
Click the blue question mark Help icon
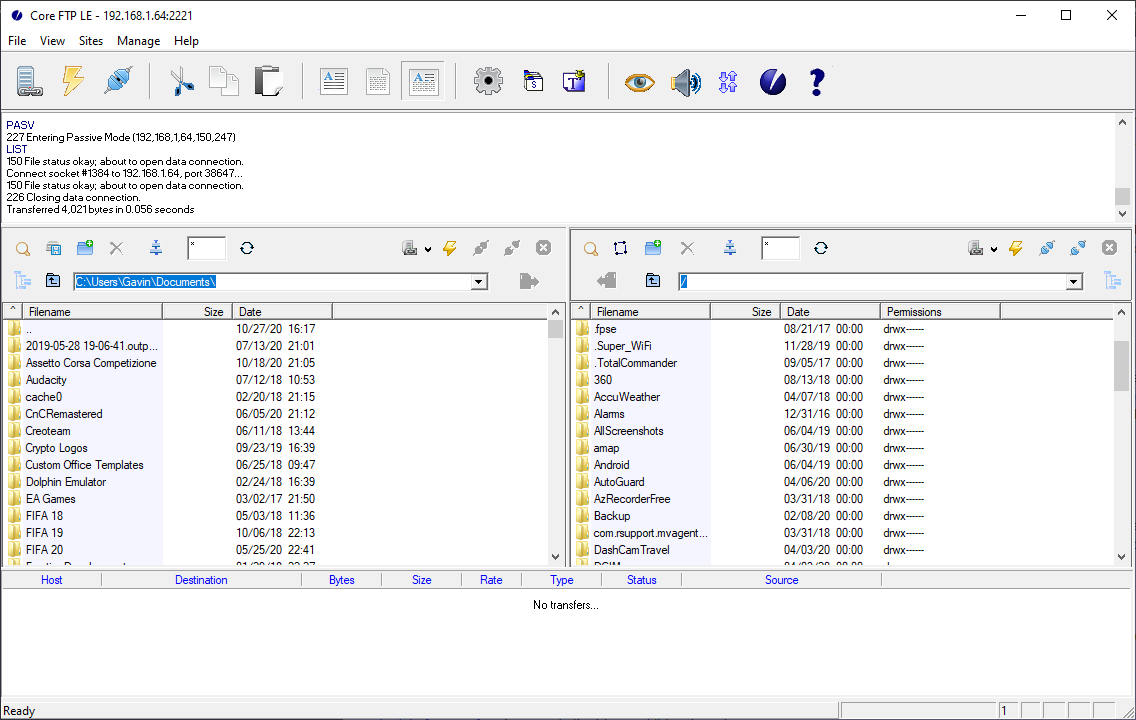tap(816, 82)
